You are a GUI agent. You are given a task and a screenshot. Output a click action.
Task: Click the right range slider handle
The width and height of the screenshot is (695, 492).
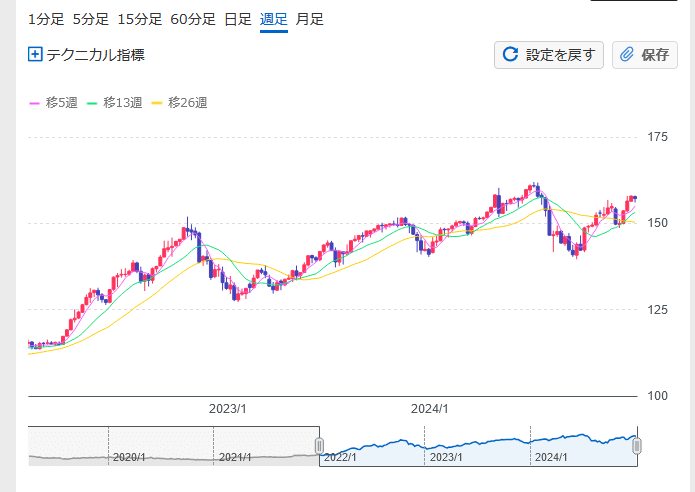pyautogui.click(x=637, y=445)
